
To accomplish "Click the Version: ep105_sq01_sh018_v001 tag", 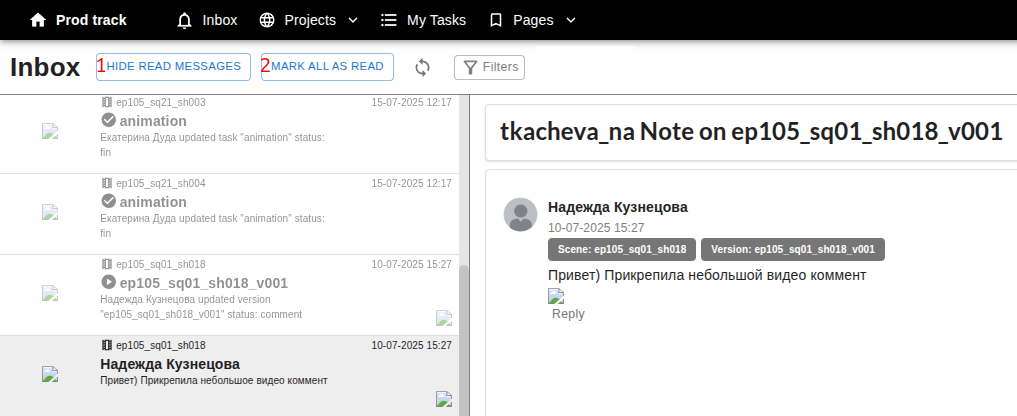I will [x=793, y=249].
